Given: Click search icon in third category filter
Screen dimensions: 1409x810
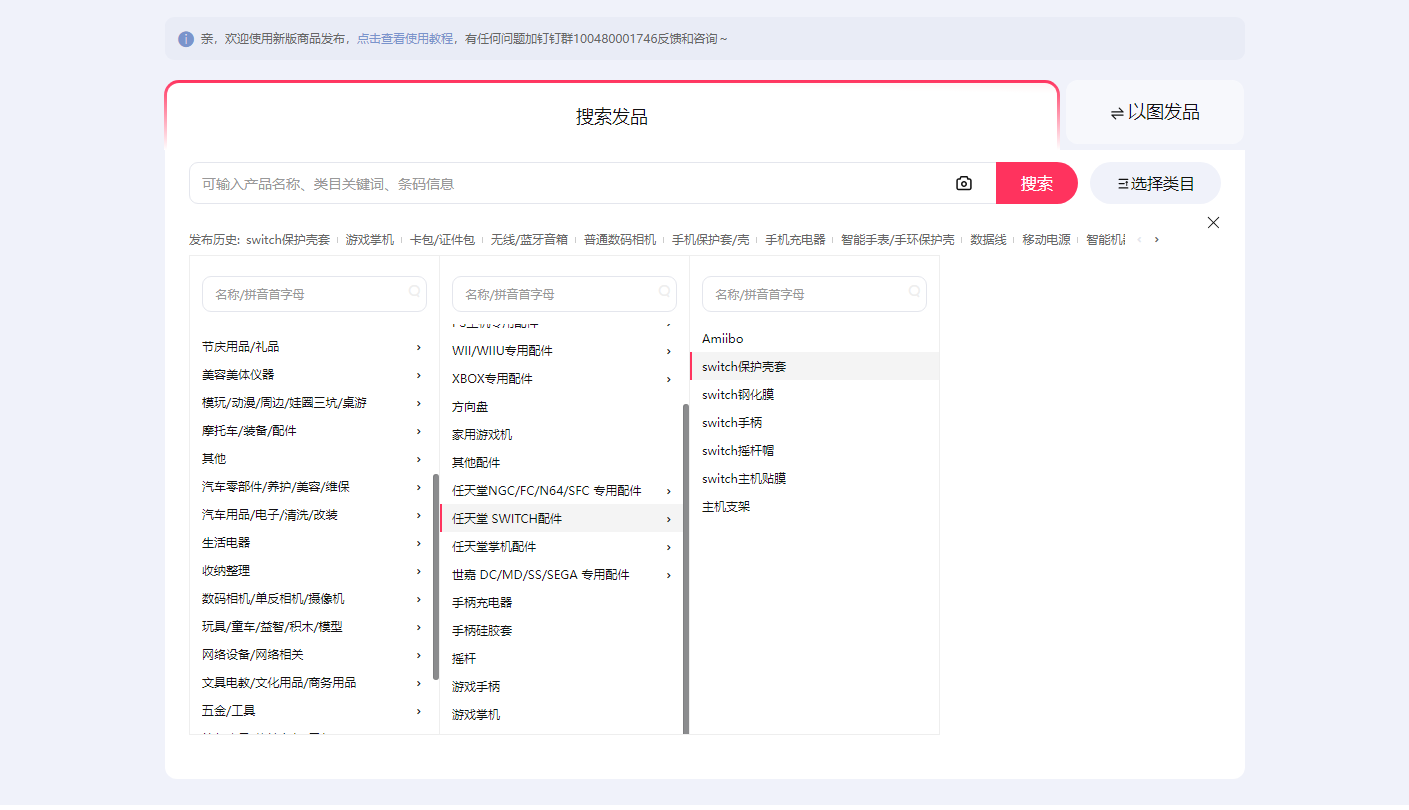Looking at the screenshot, I should coord(914,292).
